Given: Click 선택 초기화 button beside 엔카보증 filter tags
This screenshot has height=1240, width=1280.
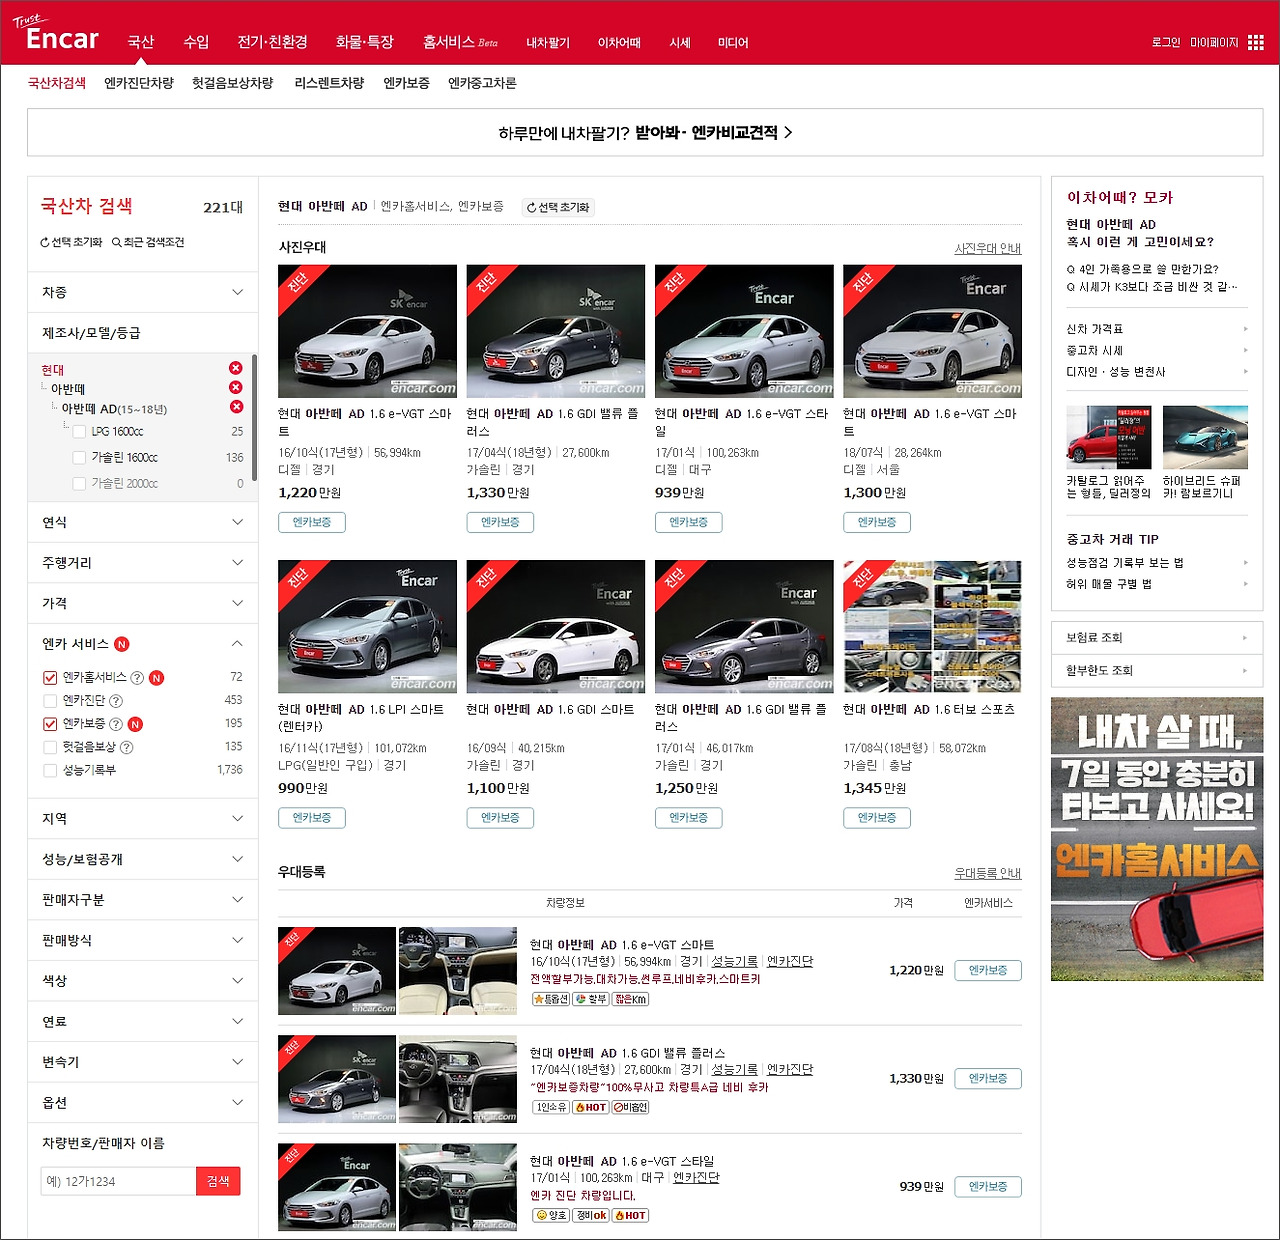Looking at the screenshot, I should [x=558, y=207].
